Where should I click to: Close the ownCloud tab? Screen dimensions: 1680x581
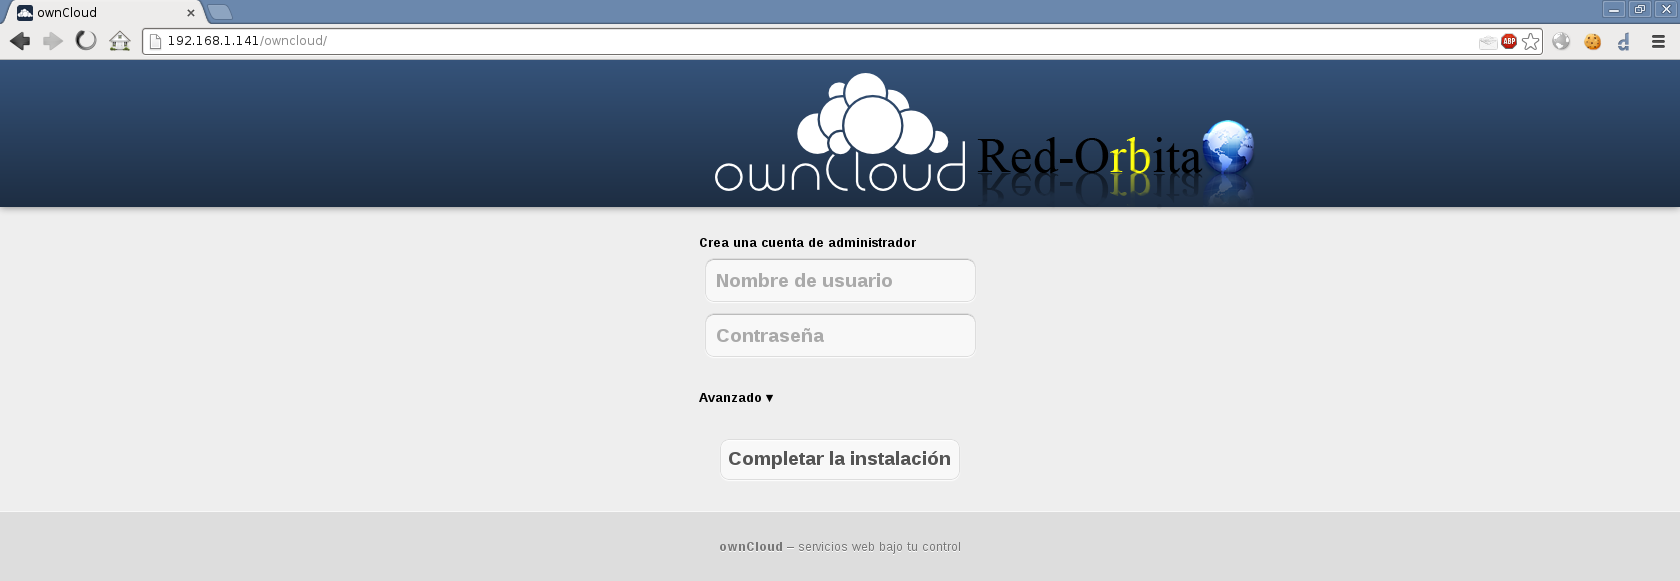190,13
